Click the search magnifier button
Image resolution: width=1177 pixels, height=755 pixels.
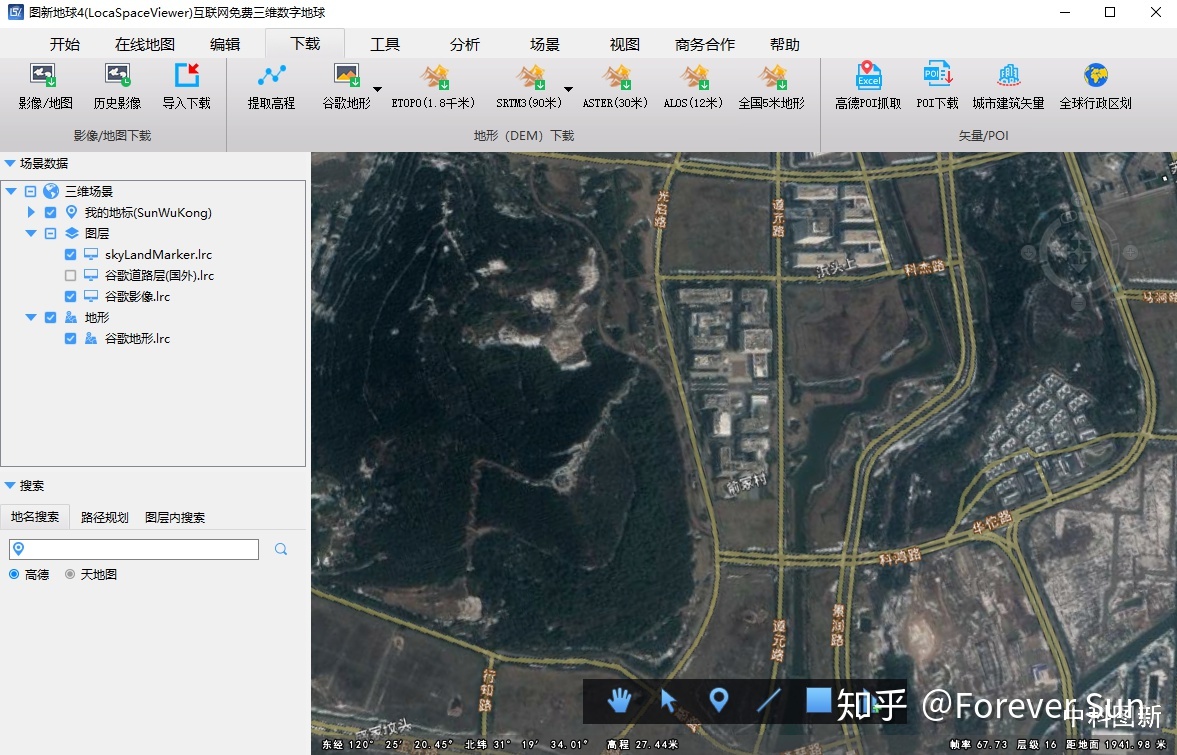tap(281, 549)
